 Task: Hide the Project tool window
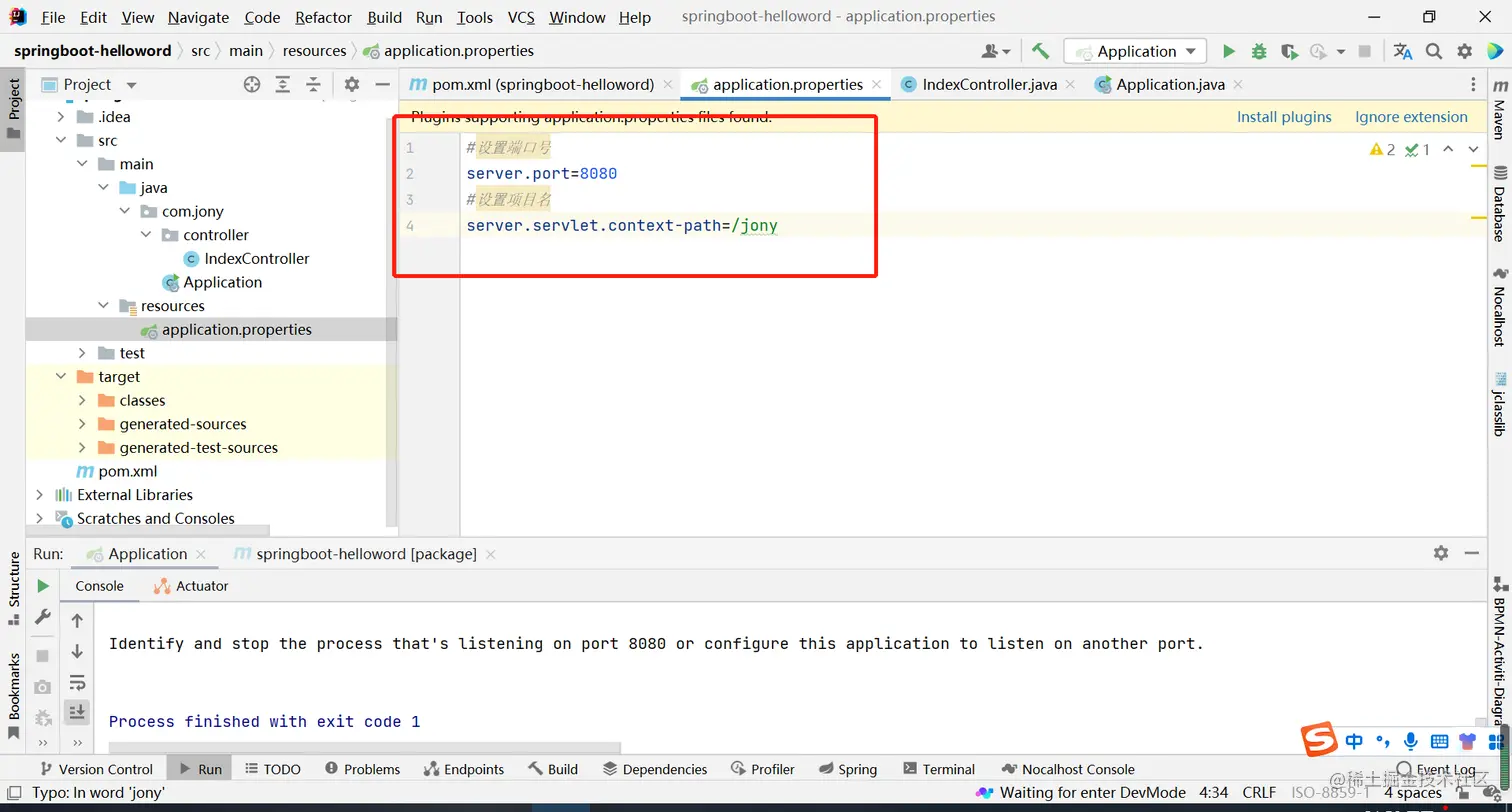pyautogui.click(x=382, y=85)
